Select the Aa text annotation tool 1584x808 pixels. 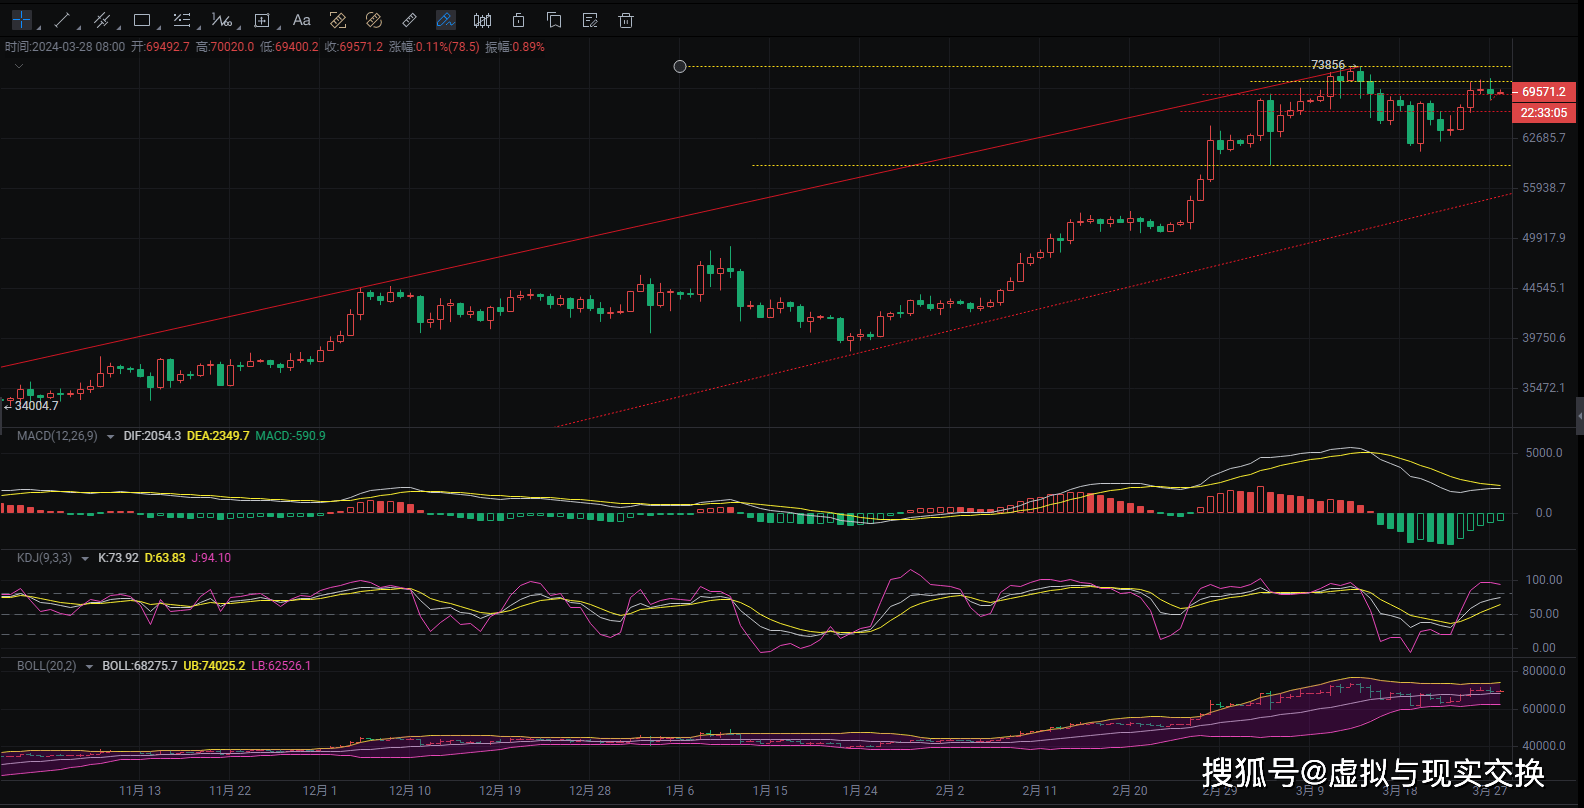tap(302, 20)
